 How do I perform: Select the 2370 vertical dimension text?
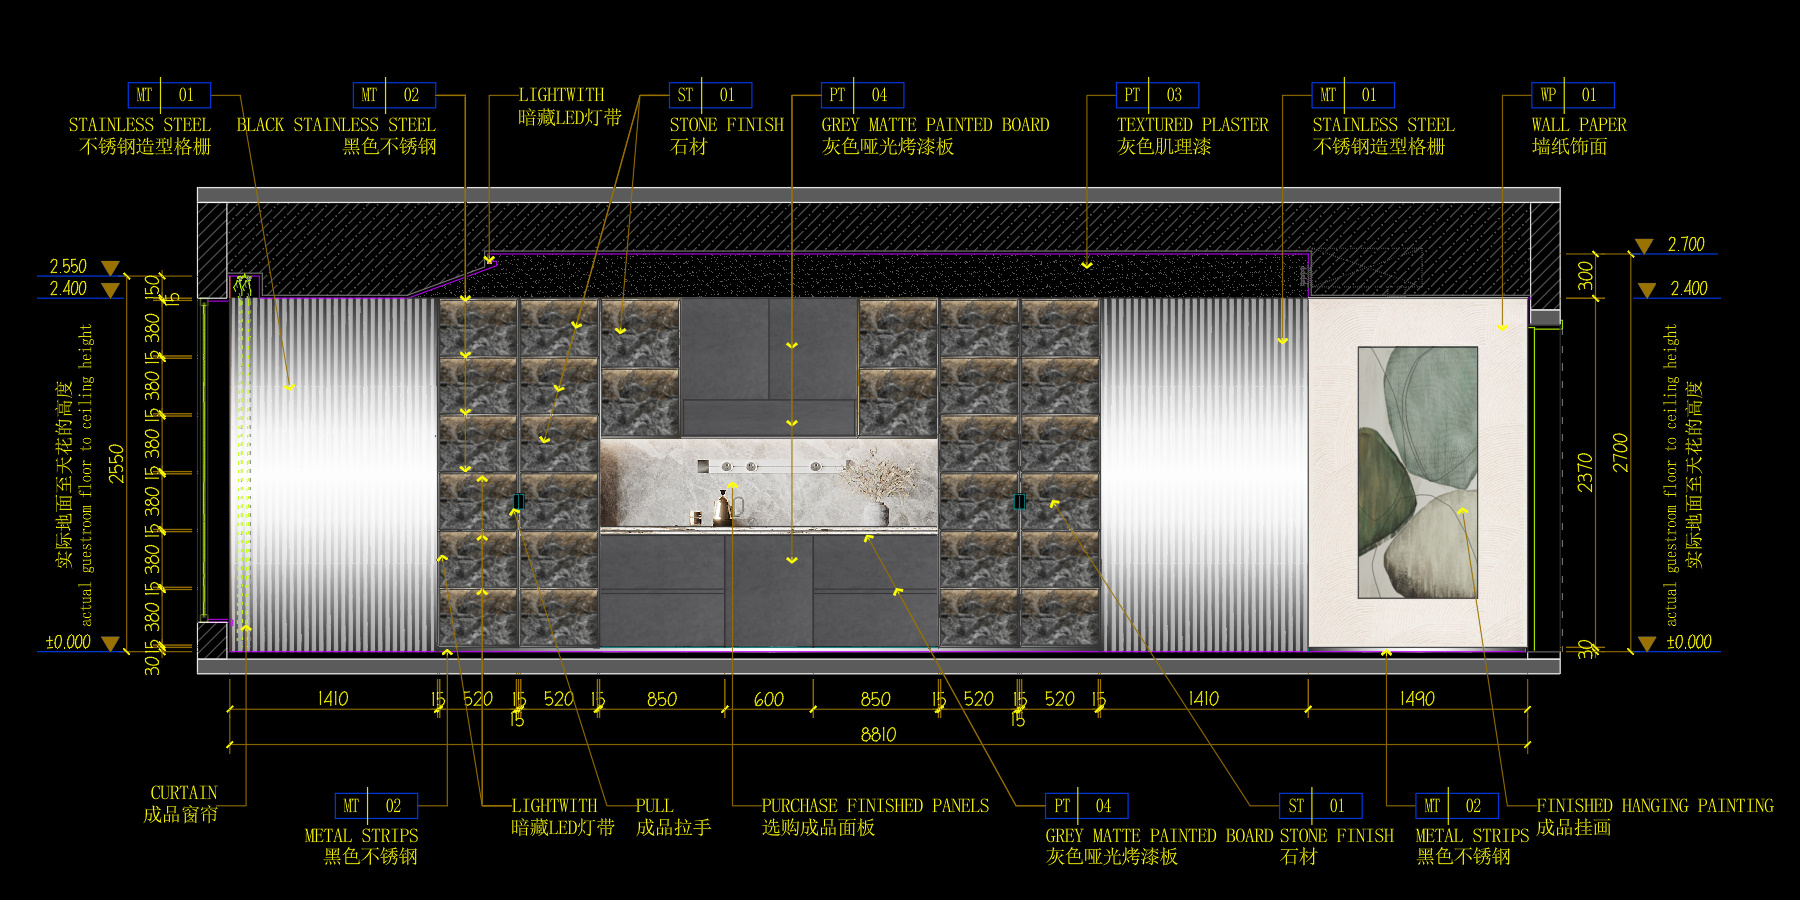click(x=1586, y=472)
